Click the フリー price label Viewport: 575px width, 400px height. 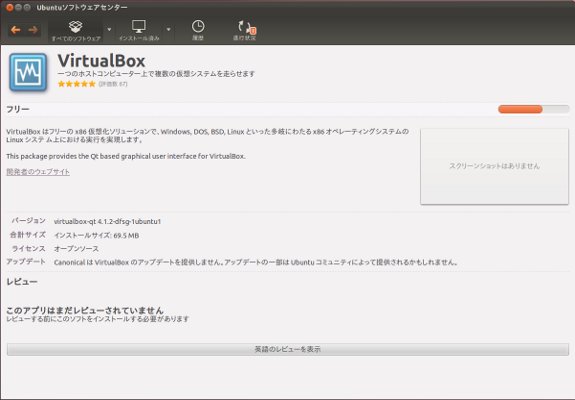pos(18,109)
